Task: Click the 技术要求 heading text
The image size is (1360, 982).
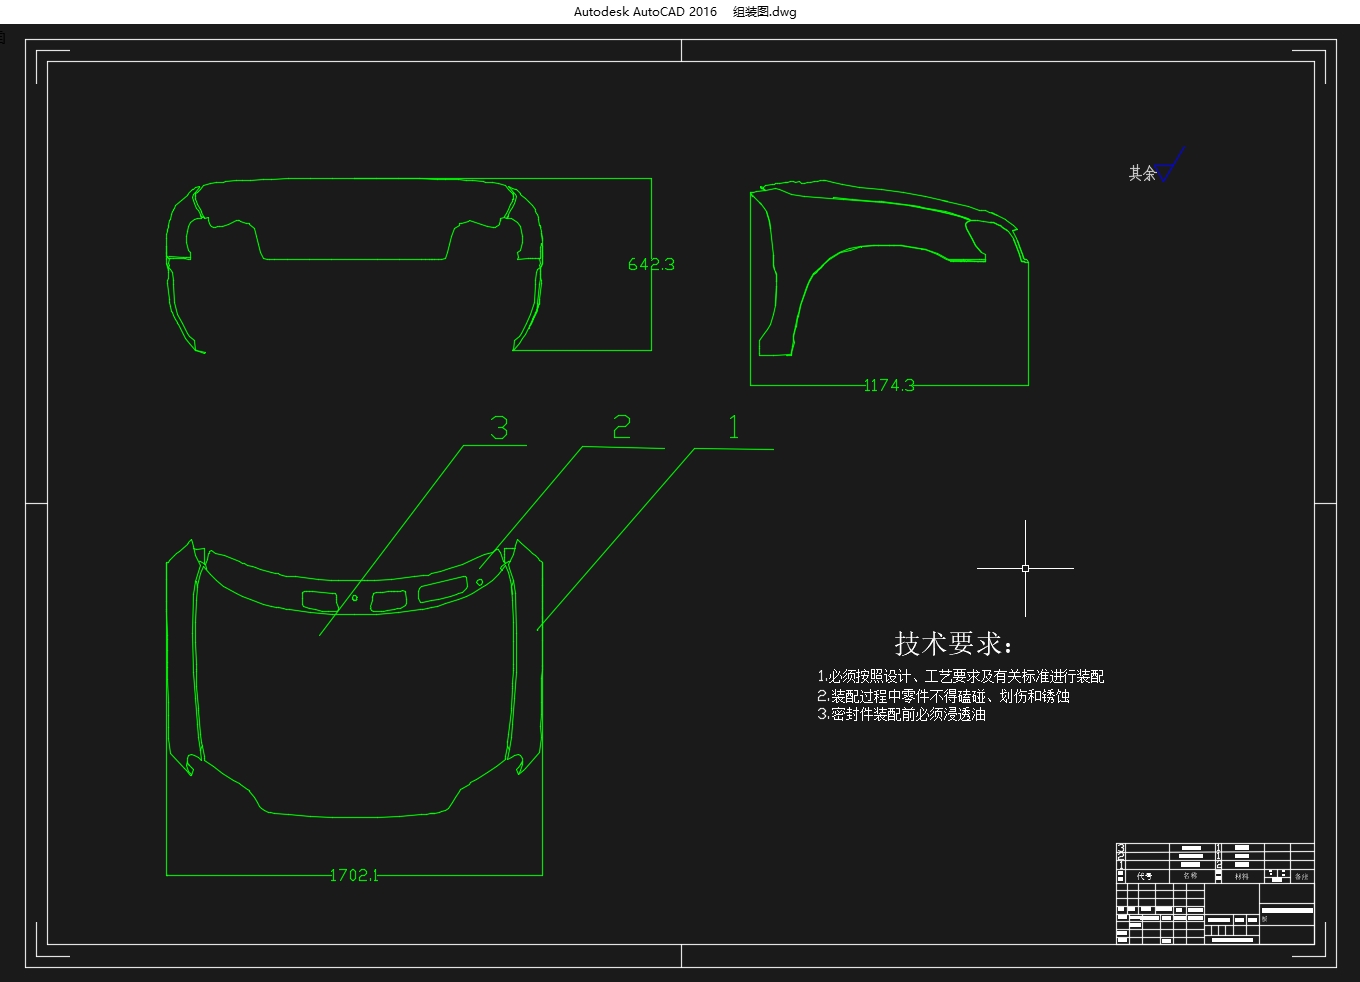Action: click(x=954, y=643)
